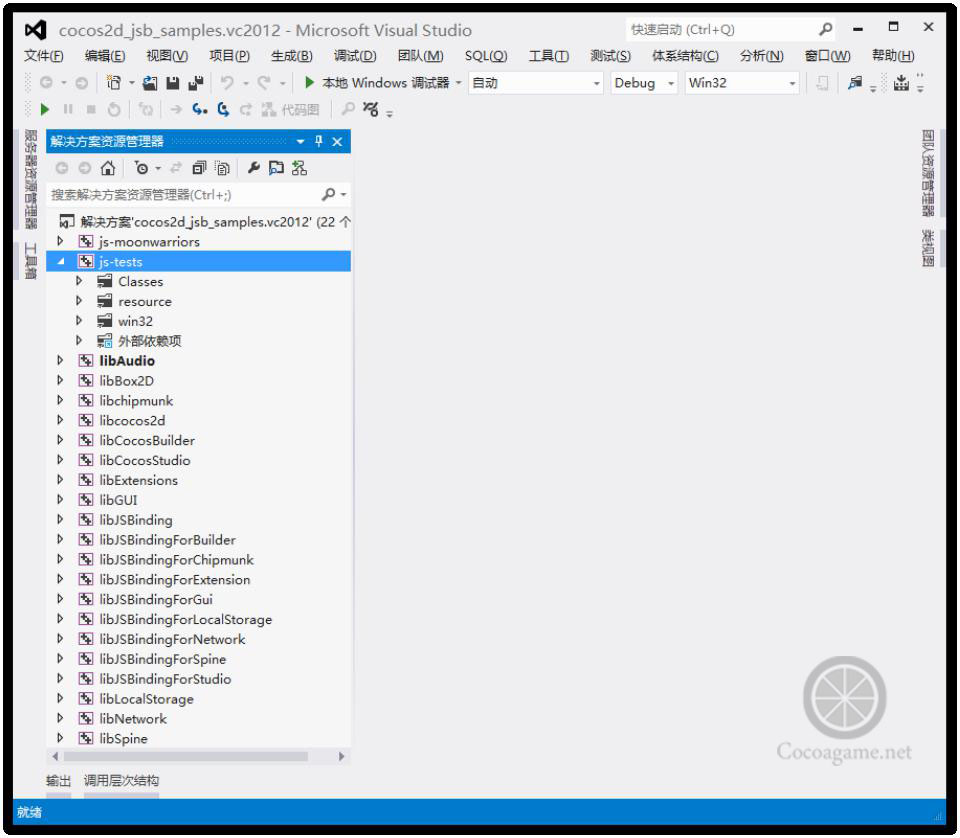Expand the Classes folder
Image resolution: width=960 pixels, height=838 pixels.
click(80, 282)
